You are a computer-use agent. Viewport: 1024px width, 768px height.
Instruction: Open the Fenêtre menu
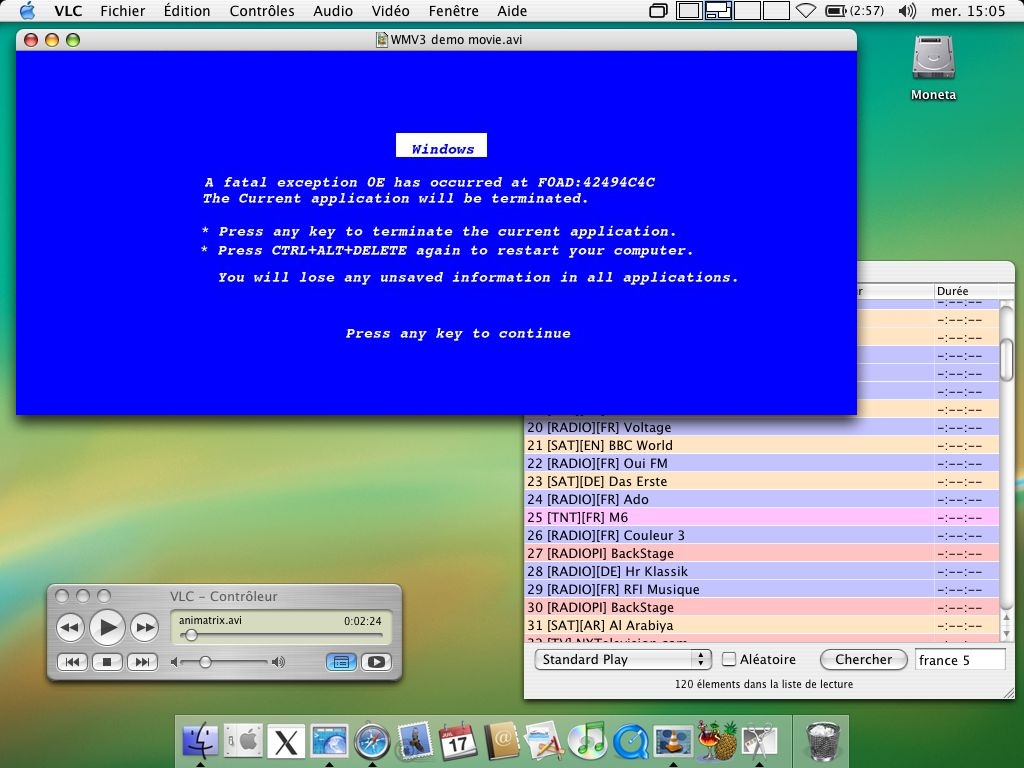[x=453, y=11]
